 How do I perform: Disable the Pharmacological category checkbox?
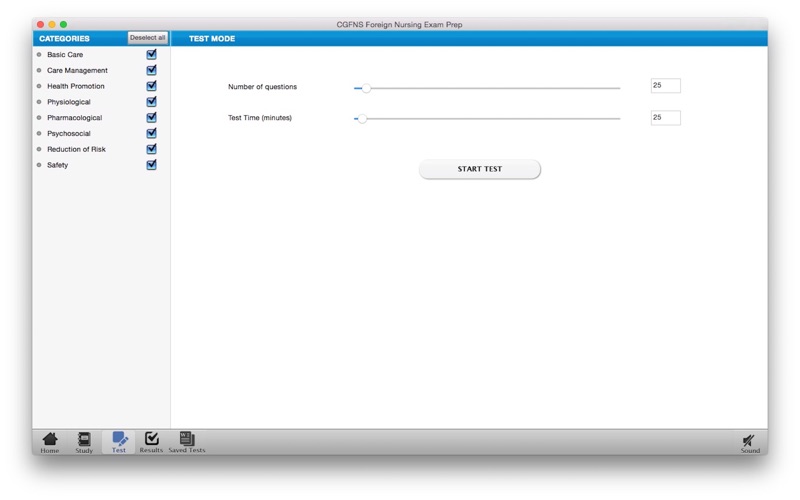click(x=152, y=117)
